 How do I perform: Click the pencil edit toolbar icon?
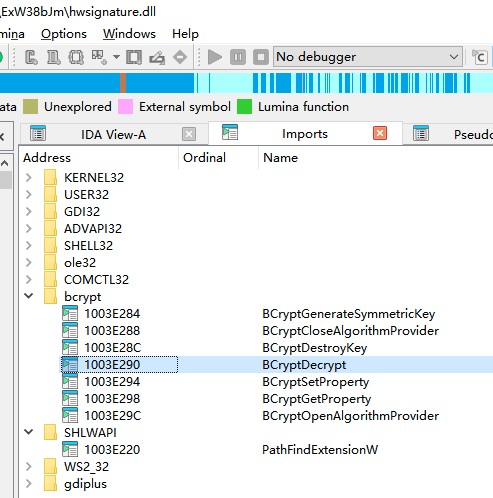click(157, 57)
